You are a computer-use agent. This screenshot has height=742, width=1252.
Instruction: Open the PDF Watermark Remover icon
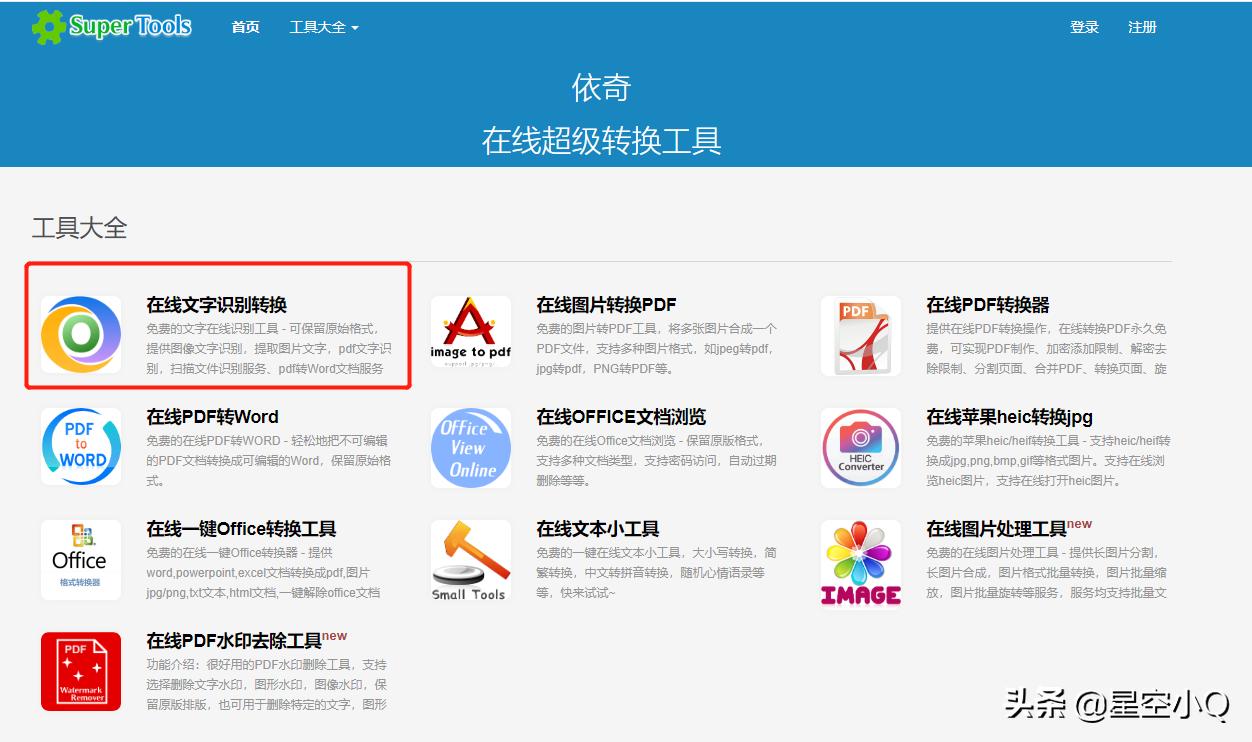[x=81, y=671]
